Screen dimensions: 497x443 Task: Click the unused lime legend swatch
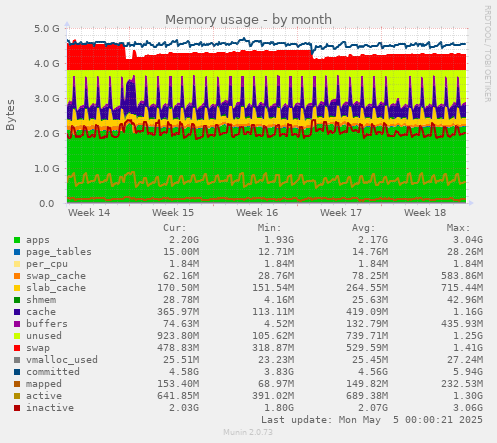point(17,336)
